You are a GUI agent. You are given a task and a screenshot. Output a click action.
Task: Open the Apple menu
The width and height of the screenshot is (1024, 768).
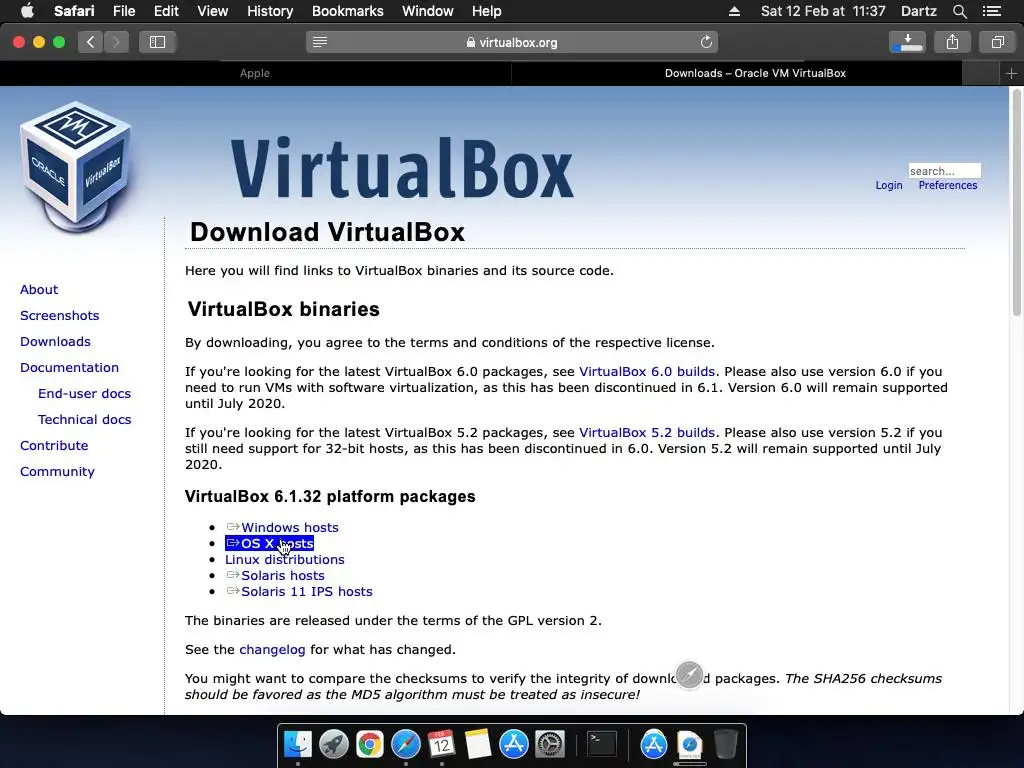click(27, 11)
